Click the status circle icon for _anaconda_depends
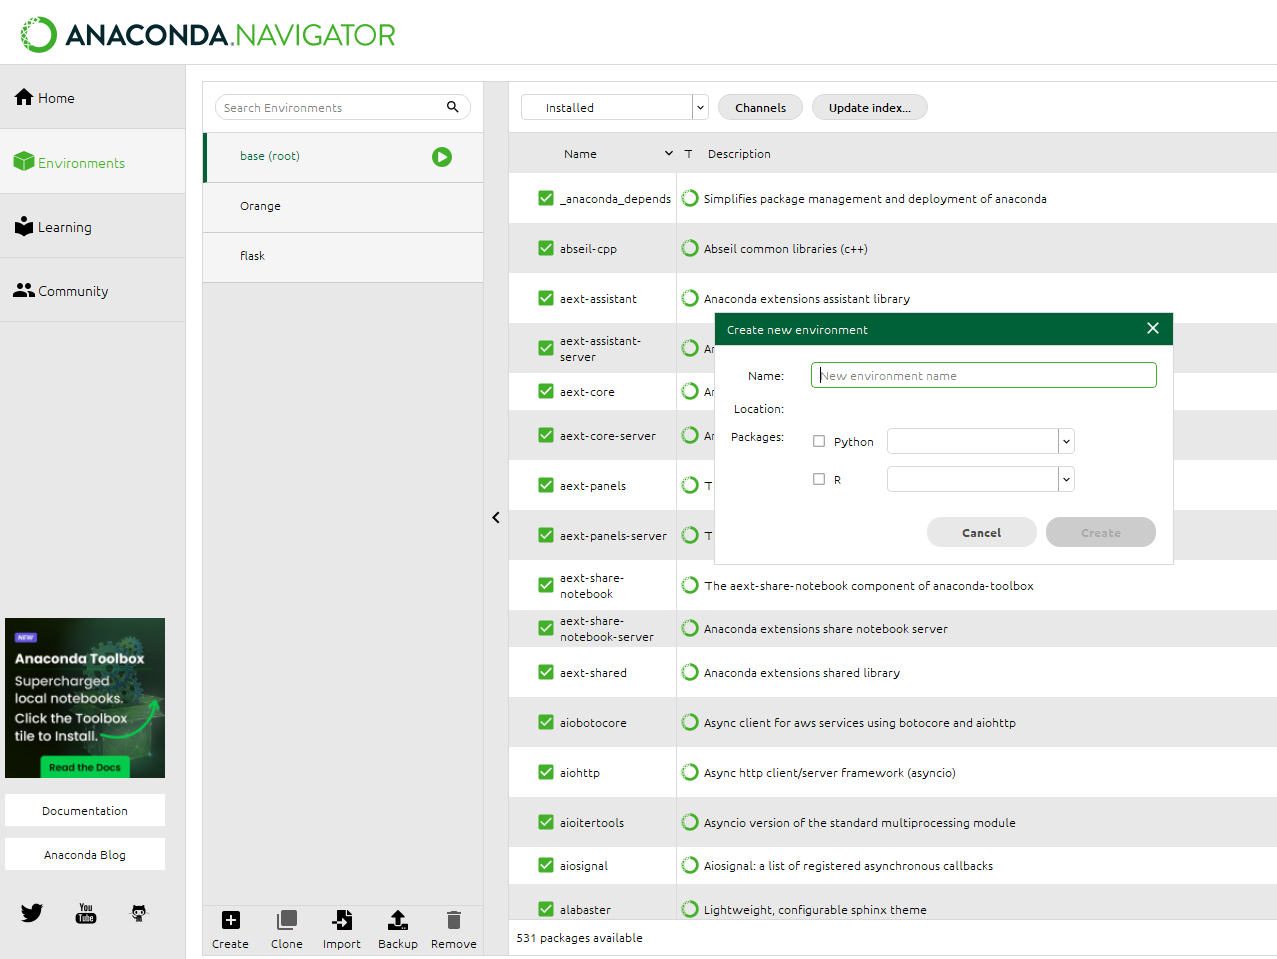1277x959 pixels. pyautogui.click(x=690, y=198)
